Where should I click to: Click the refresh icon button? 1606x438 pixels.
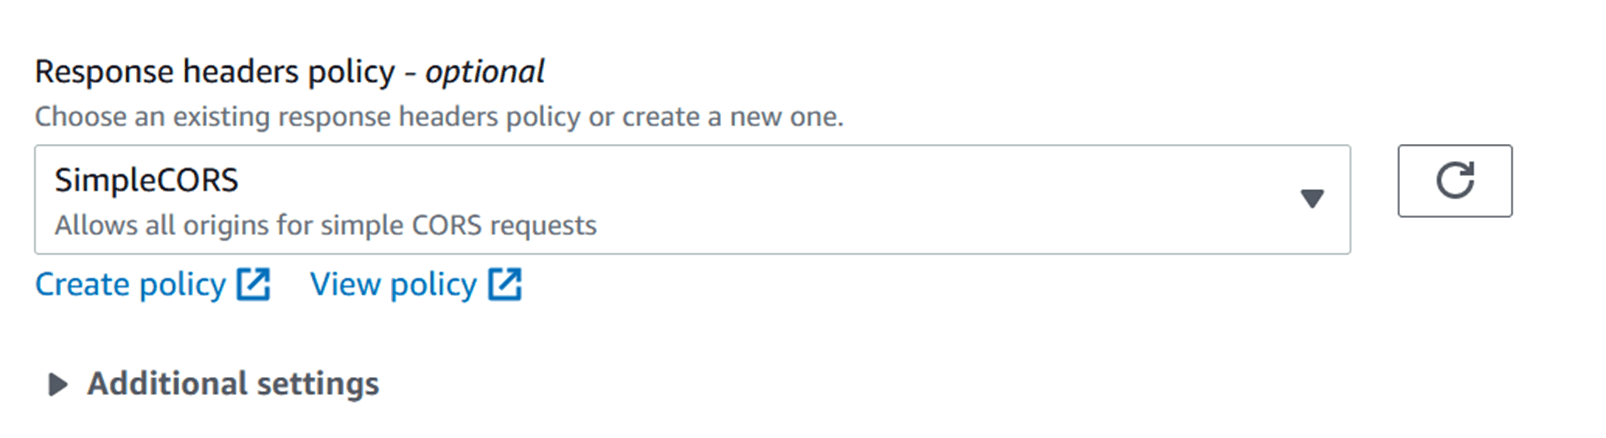[x=1455, y=181]
